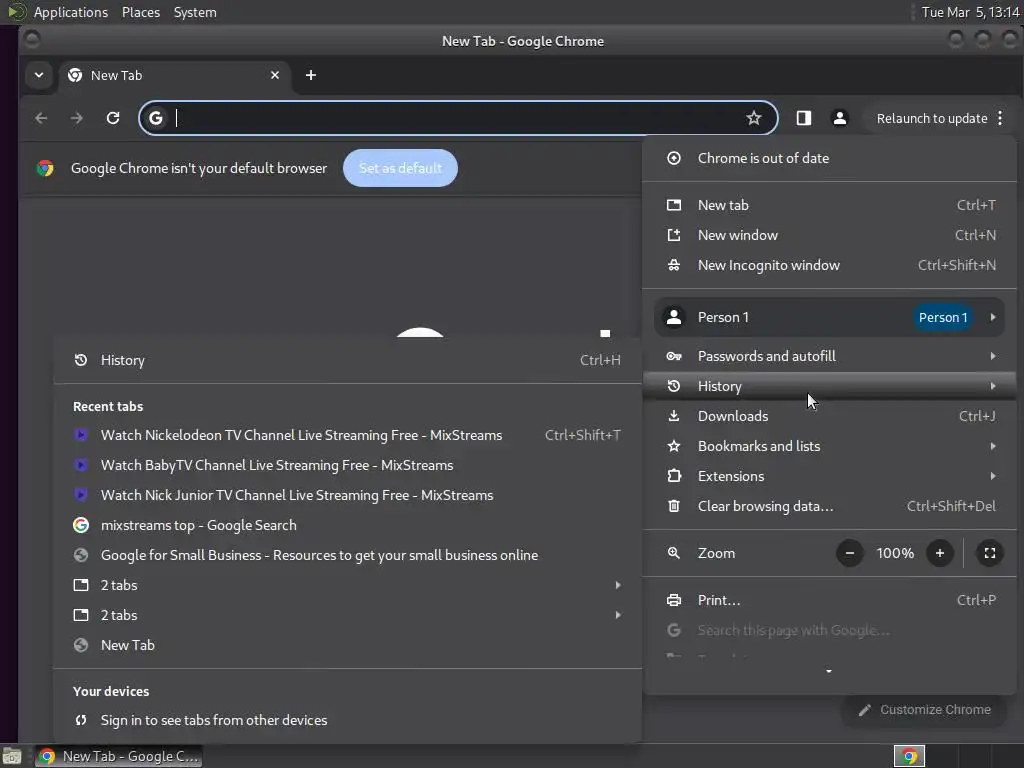Choose Print from the menu
The image size is (1024, 768).
pos(829,600)
